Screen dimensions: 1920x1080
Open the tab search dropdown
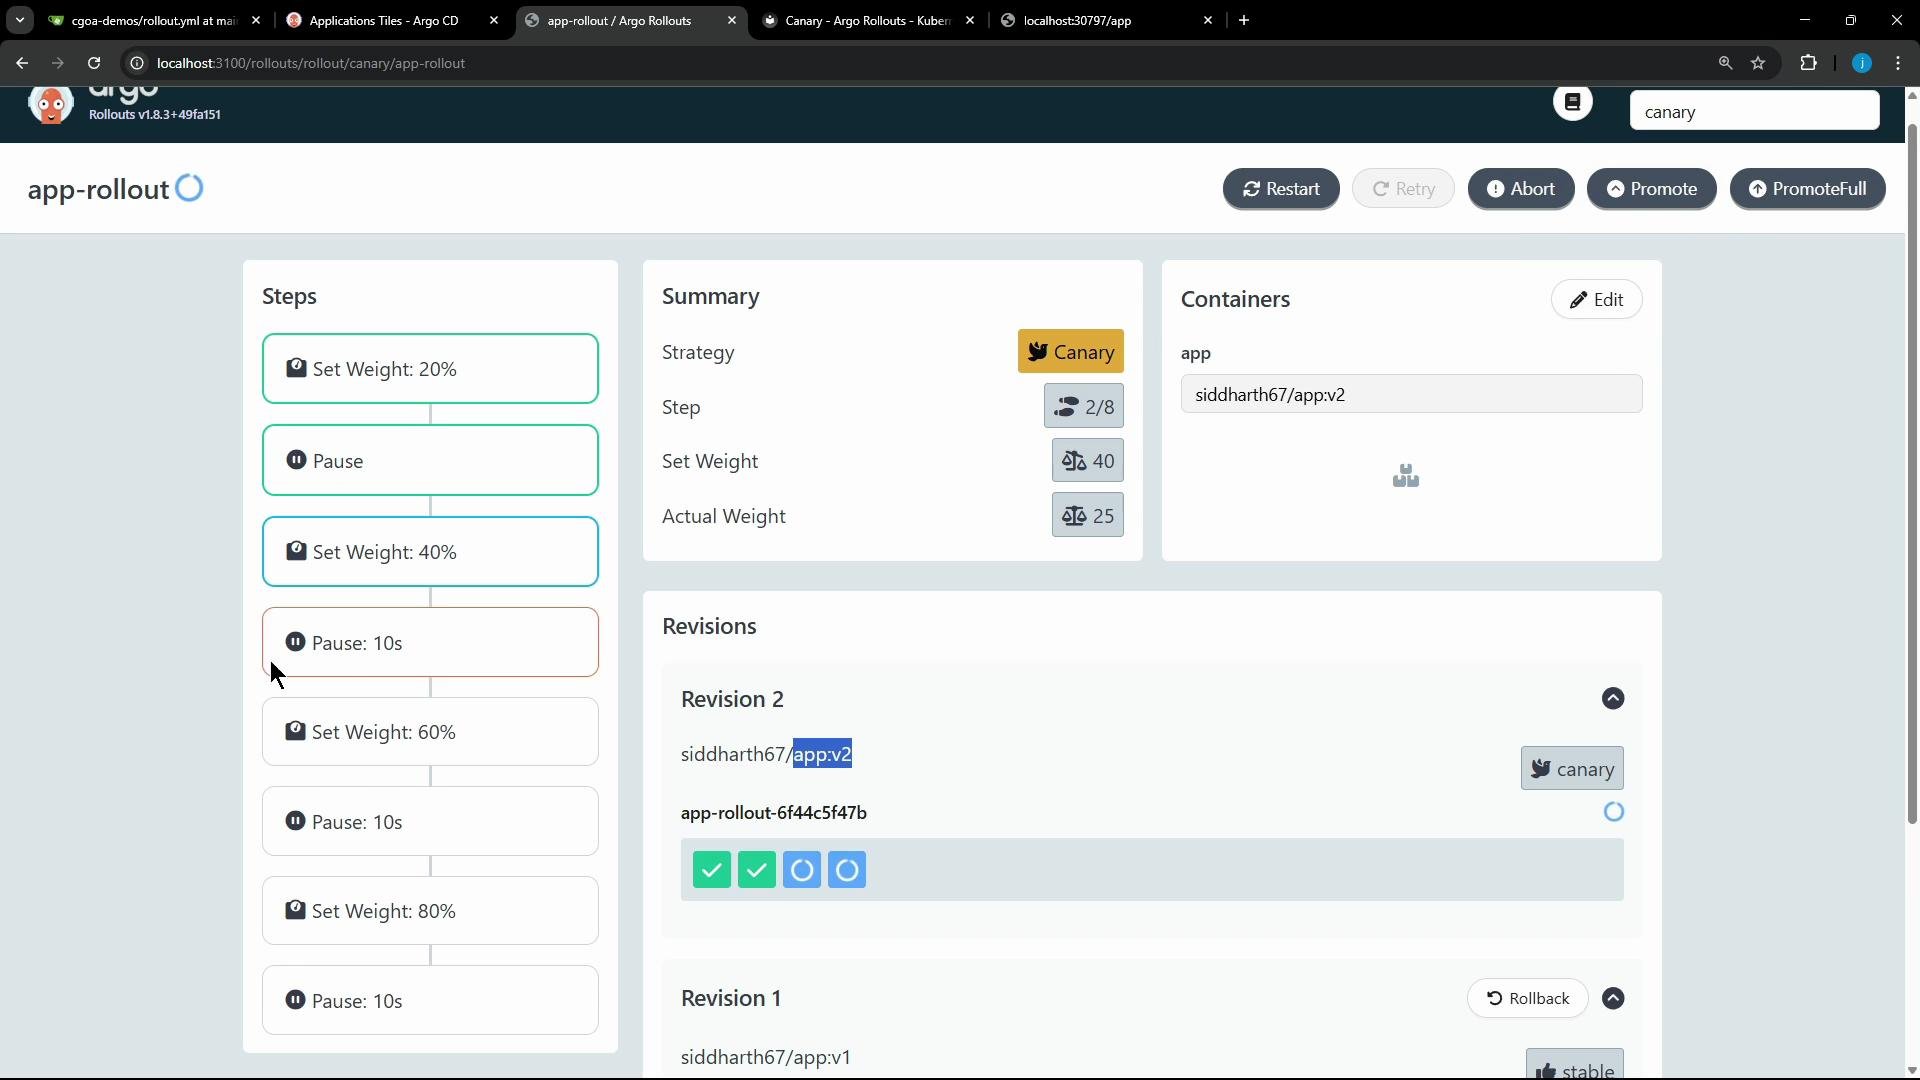coord(19,20)
